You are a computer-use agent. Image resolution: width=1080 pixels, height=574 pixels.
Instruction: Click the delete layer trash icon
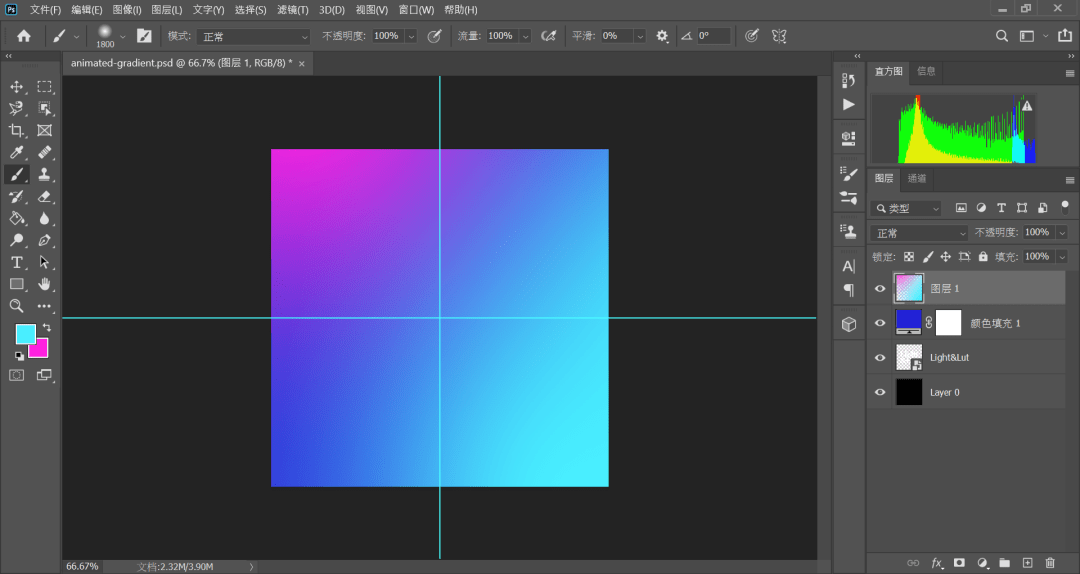coord(1050,563)
